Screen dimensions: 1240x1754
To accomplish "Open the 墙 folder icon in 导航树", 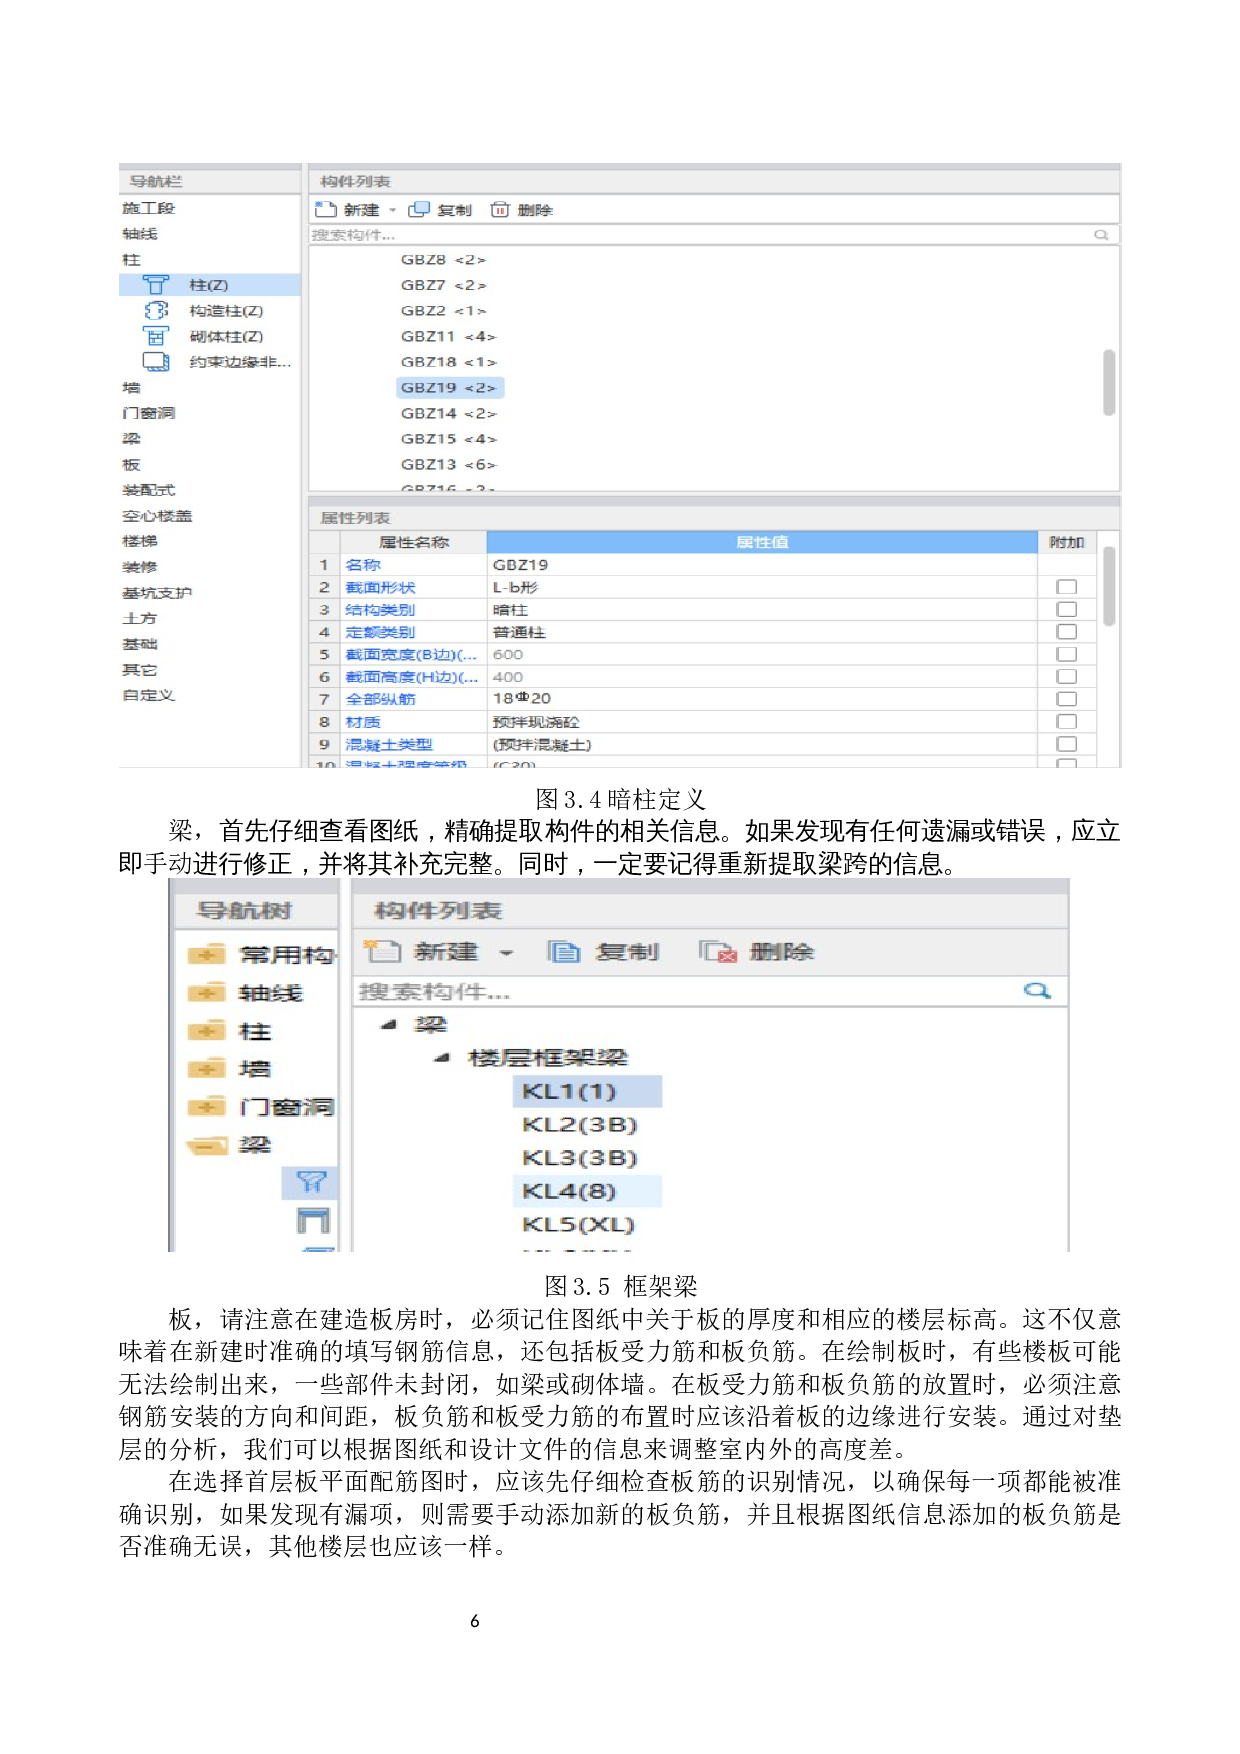I will (x=207, y=1069).
